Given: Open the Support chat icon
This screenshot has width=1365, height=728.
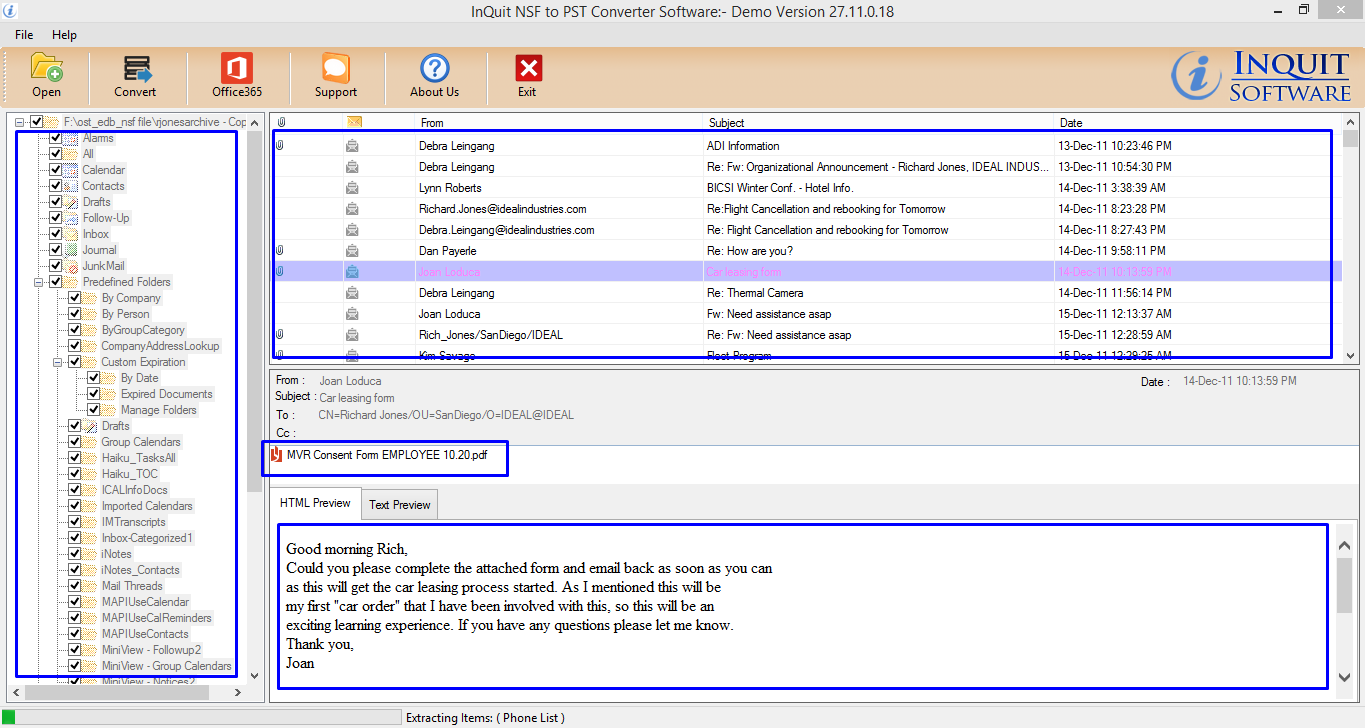Looking at the screenshot, I should point(336,68).
